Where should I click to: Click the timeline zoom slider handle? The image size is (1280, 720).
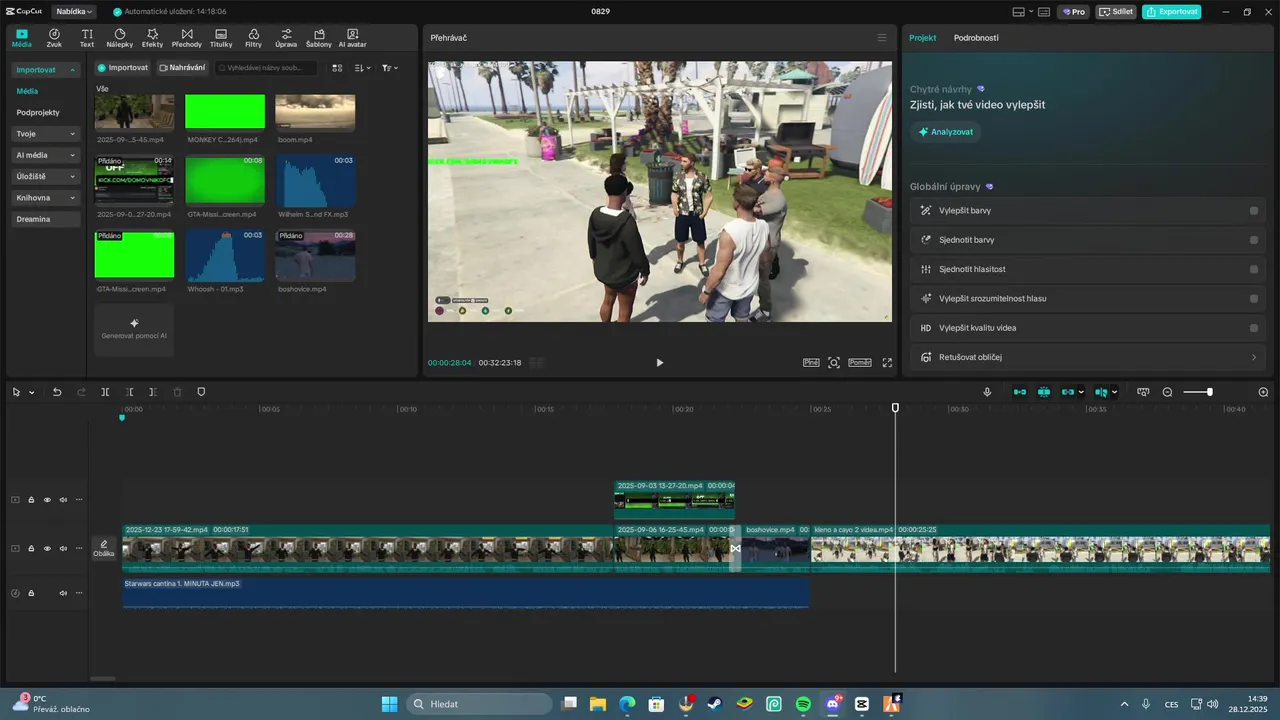[x=1210, y=392]
